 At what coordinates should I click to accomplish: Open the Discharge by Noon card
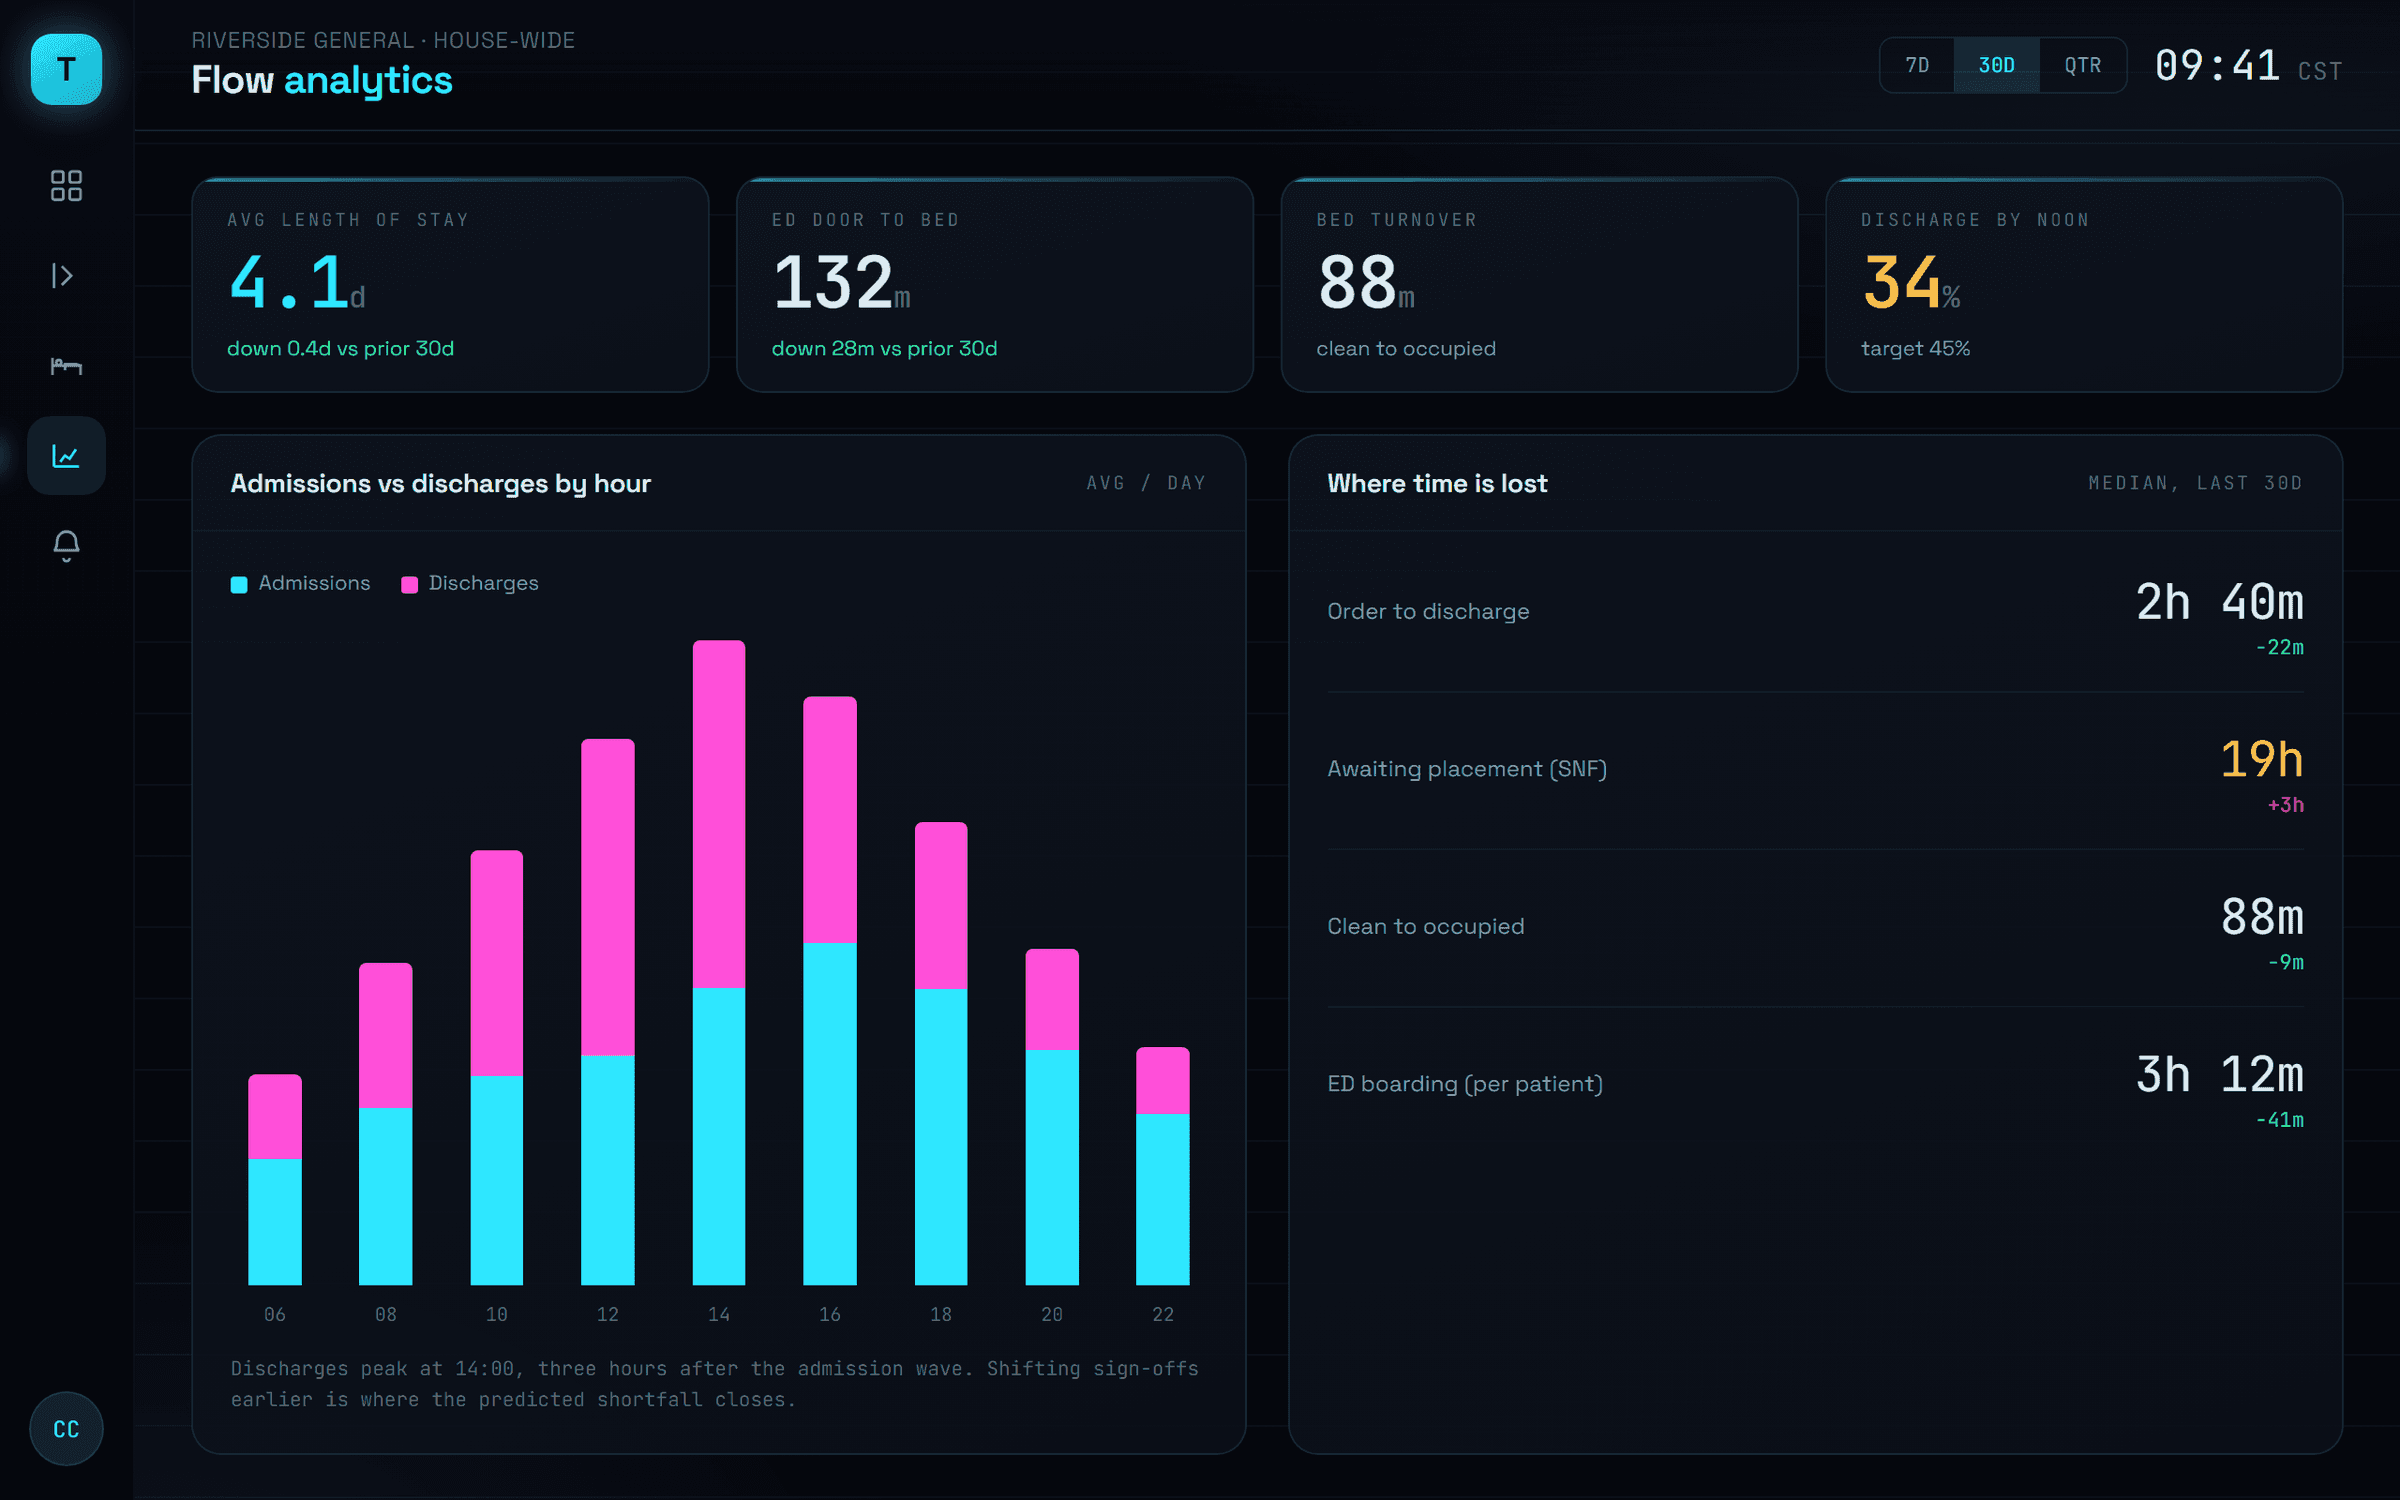(x=2084, y=285)
